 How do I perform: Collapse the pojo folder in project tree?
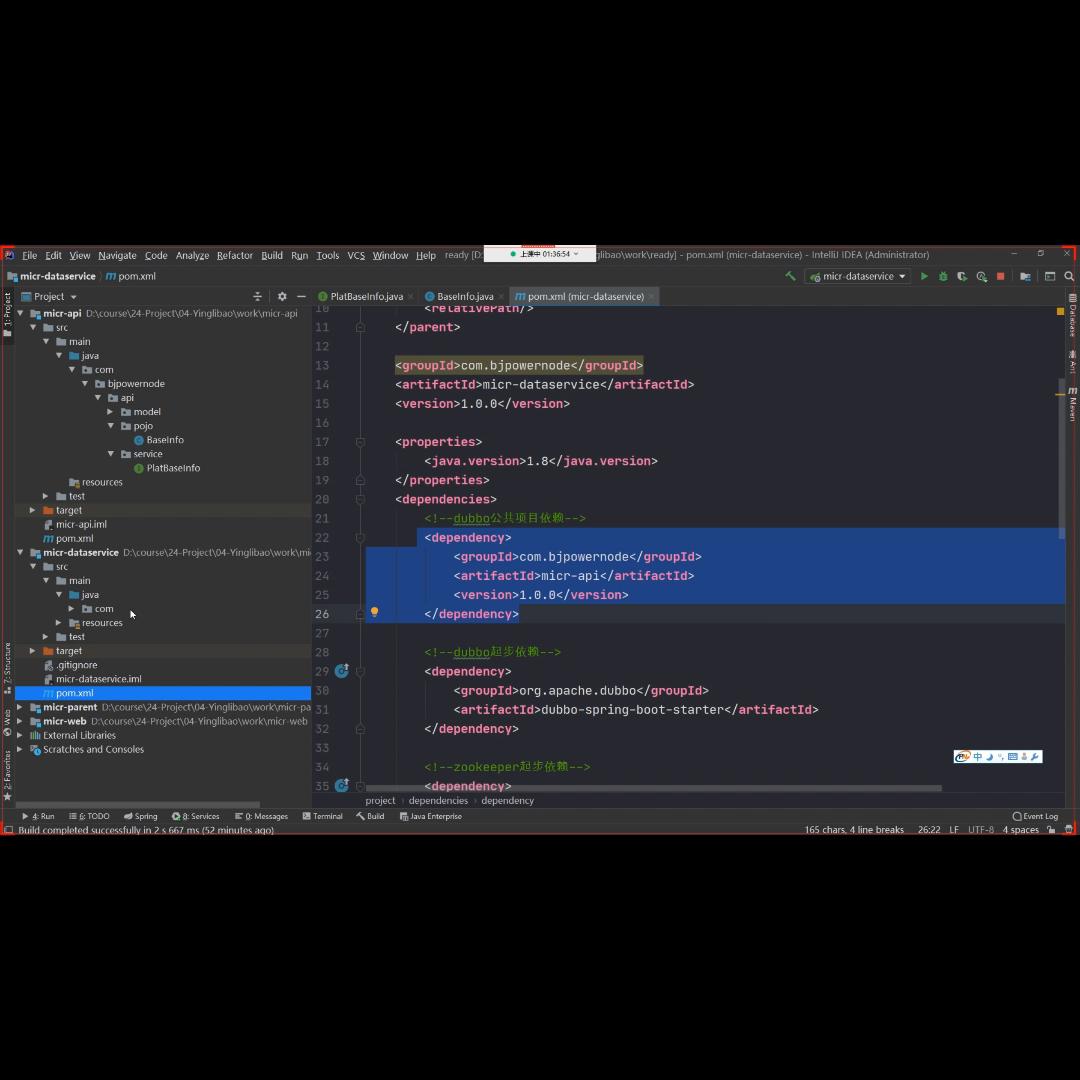coord(111,426)
